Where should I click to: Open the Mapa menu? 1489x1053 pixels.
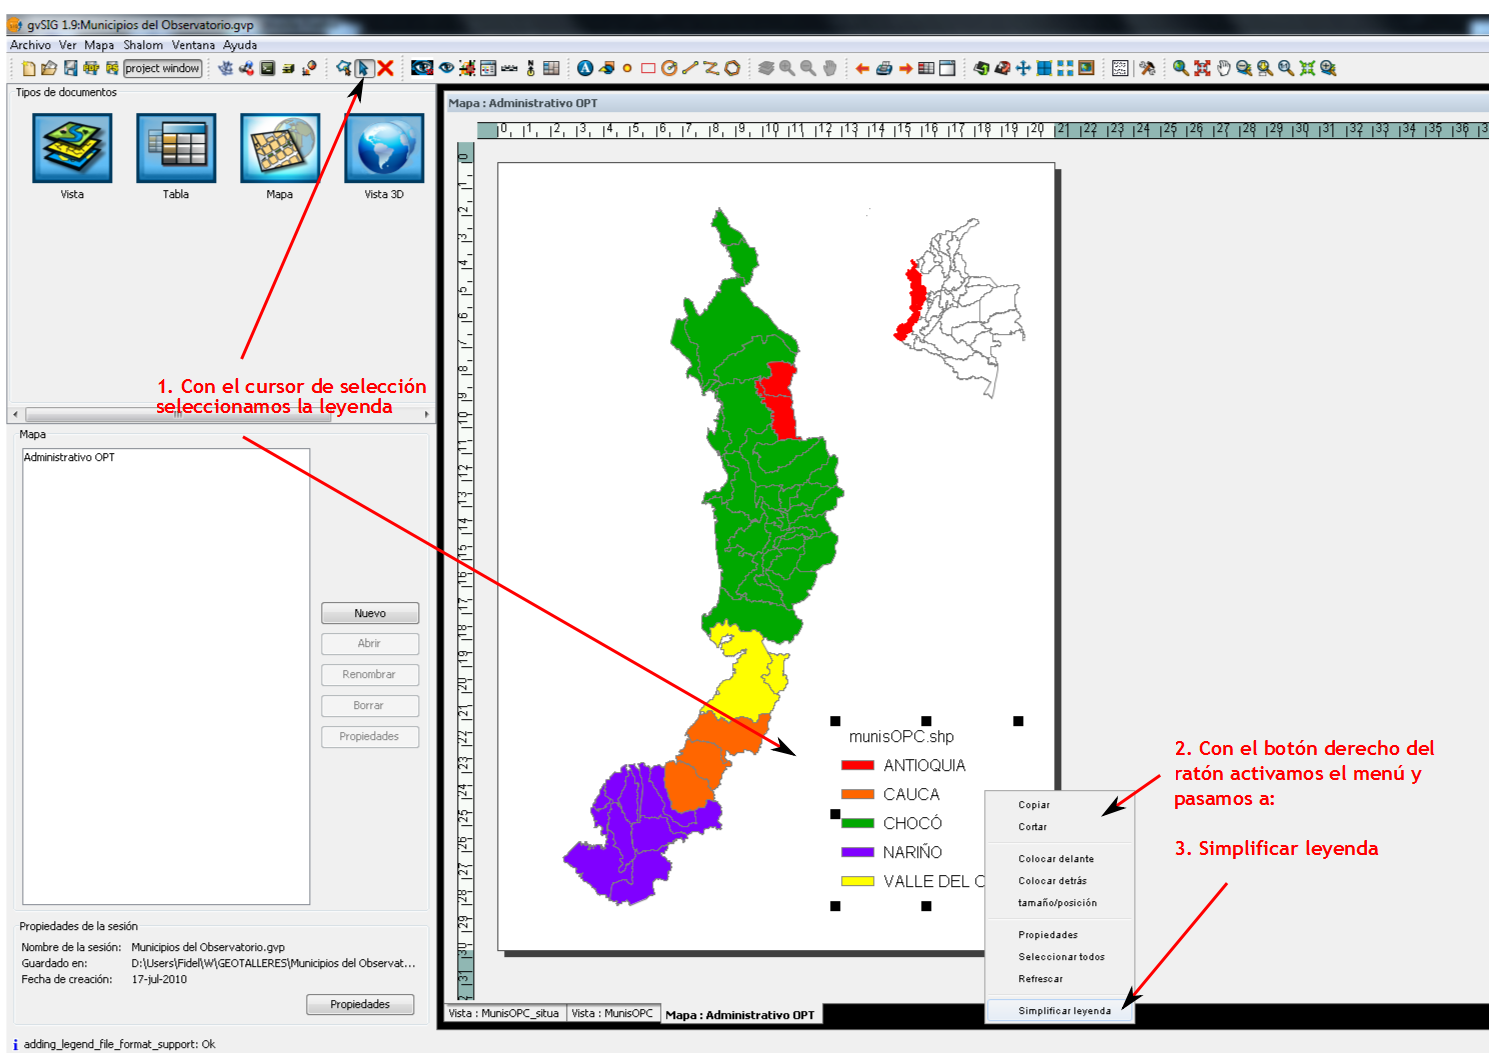pos(99,45)
